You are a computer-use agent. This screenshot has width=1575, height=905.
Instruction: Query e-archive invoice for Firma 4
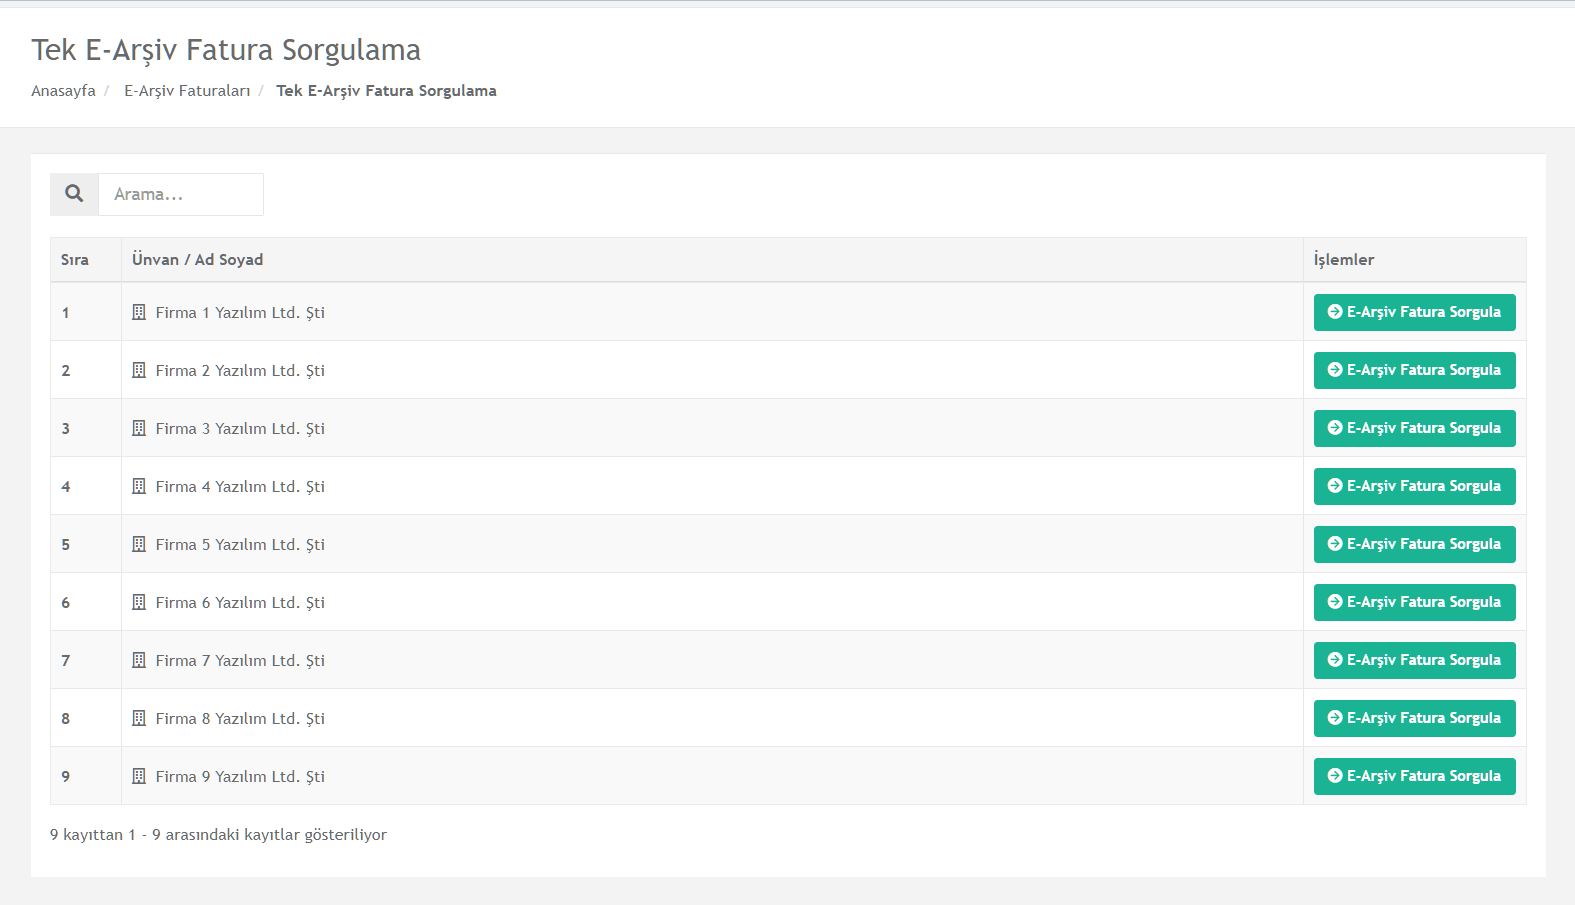click(1414, 486)
